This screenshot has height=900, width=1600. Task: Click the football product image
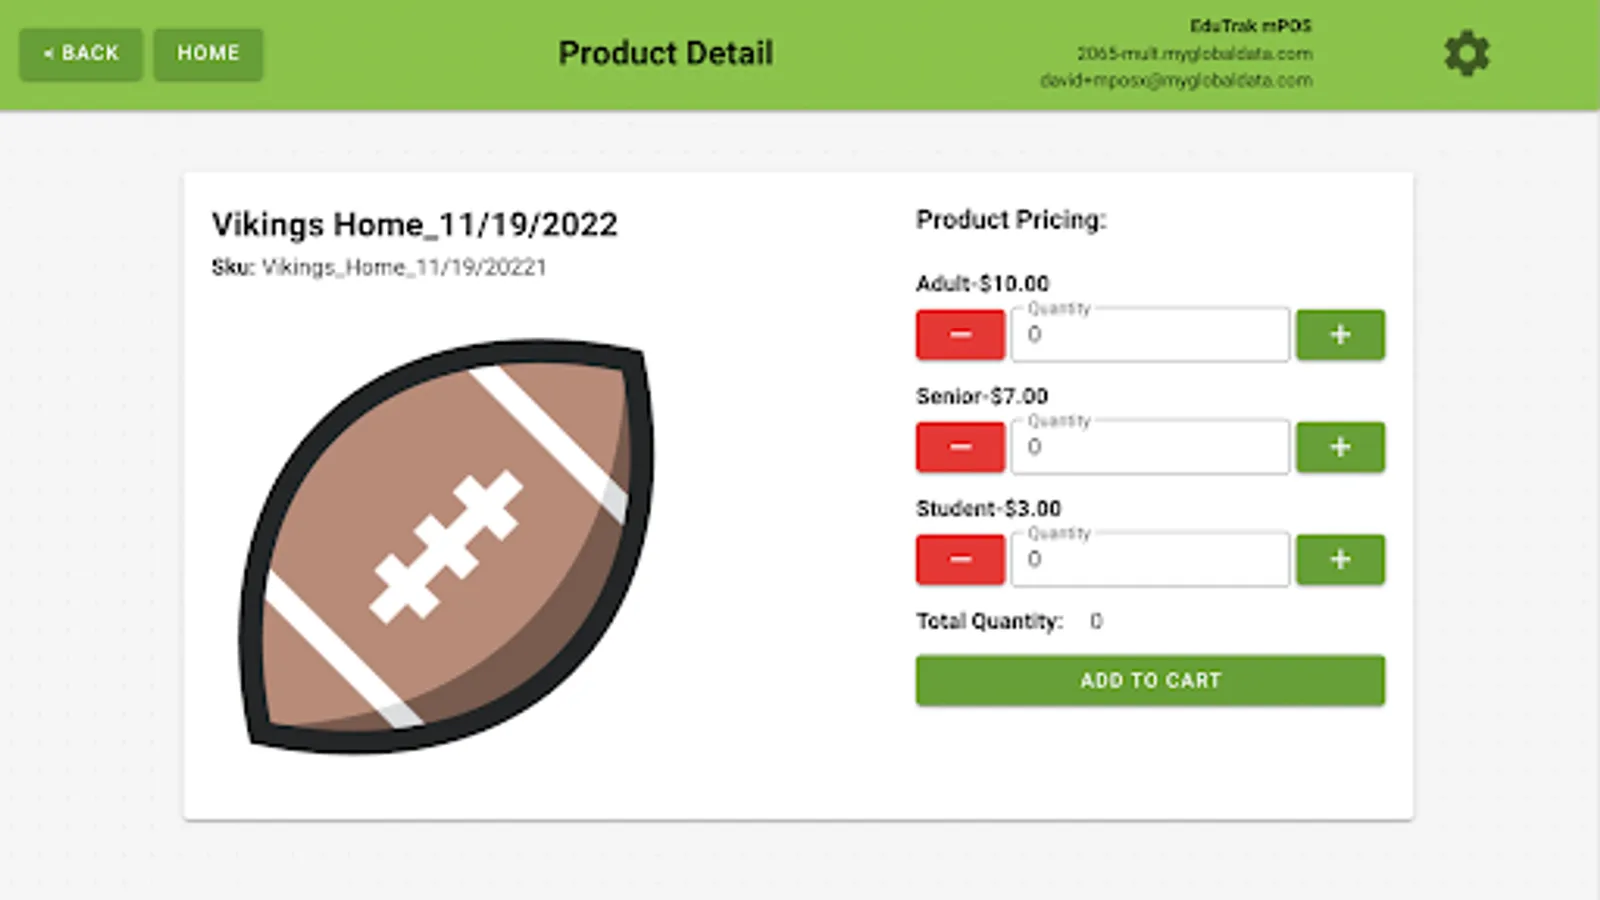446,546
